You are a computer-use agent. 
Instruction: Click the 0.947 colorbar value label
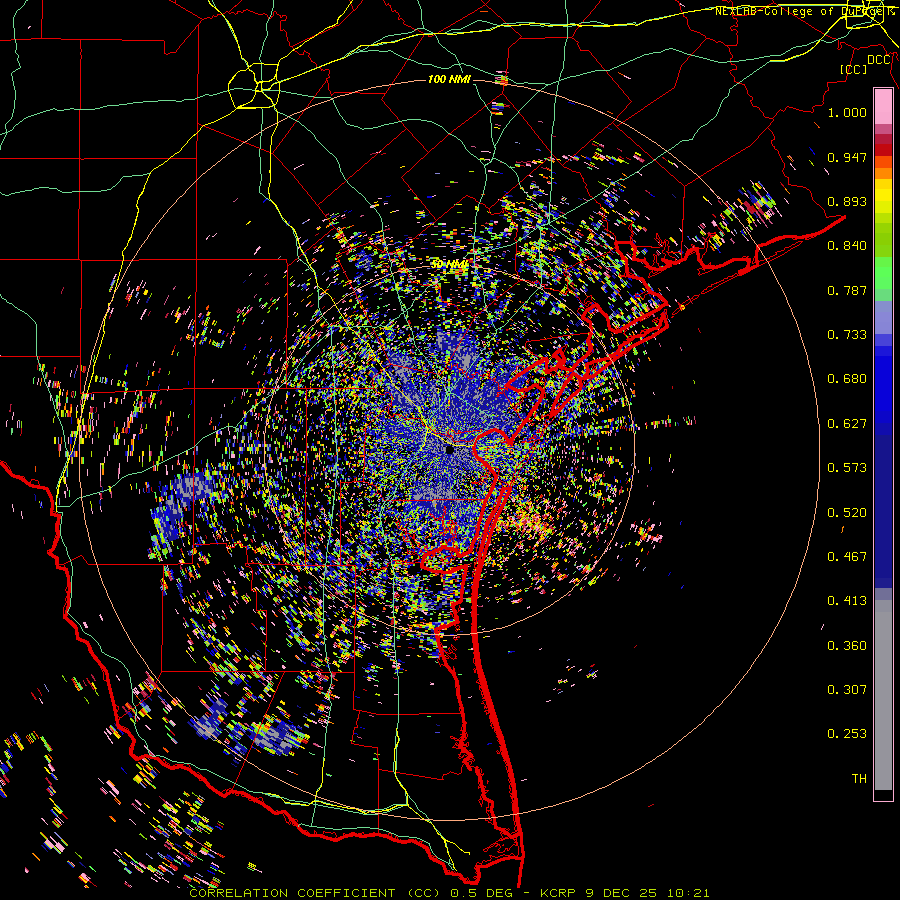pyautogui.click(x=847, y=157)
